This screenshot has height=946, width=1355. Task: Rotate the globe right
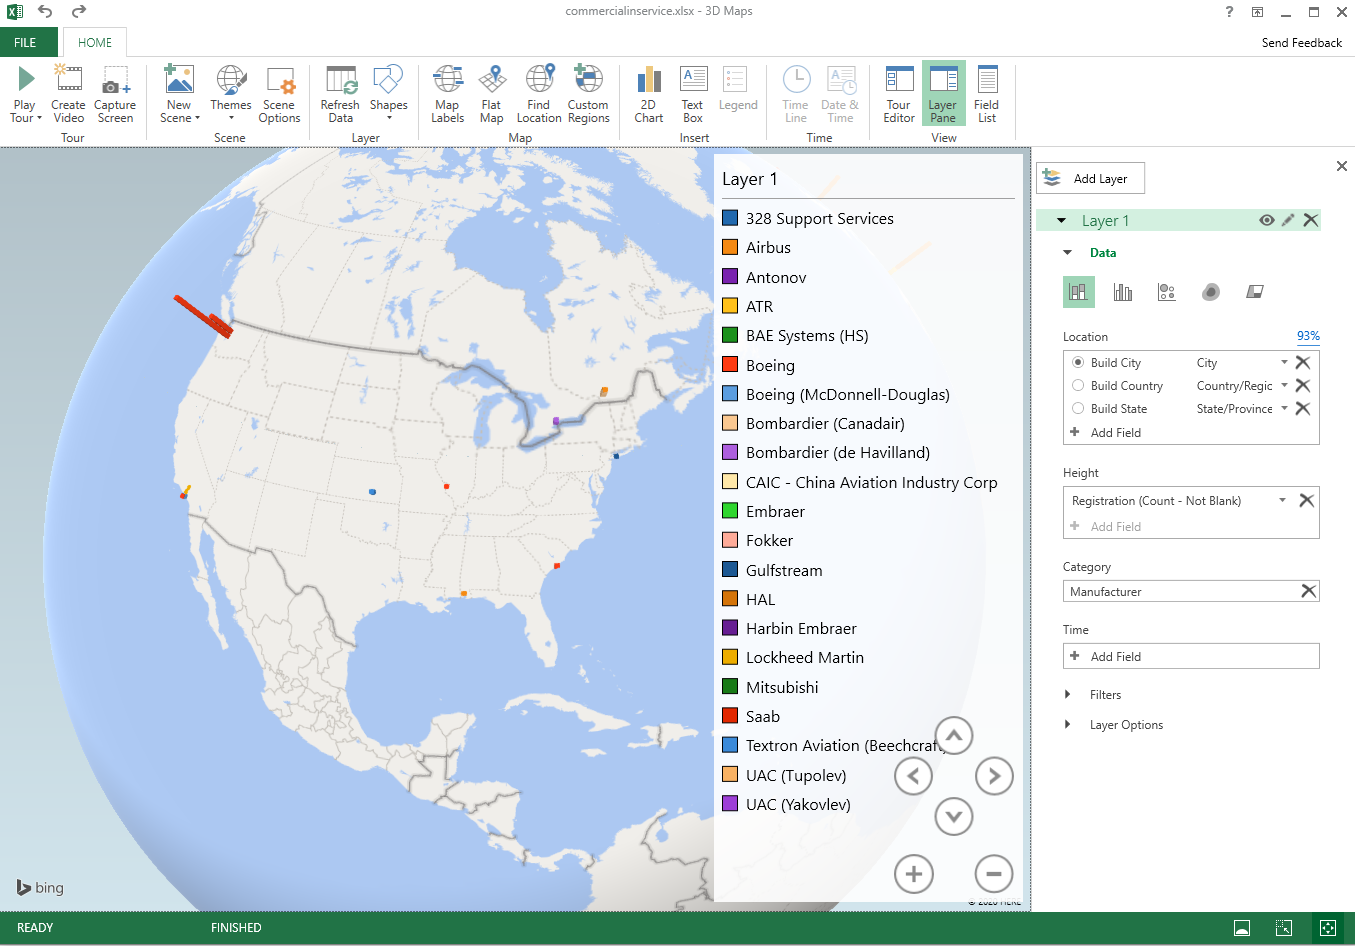pos(994,776)
